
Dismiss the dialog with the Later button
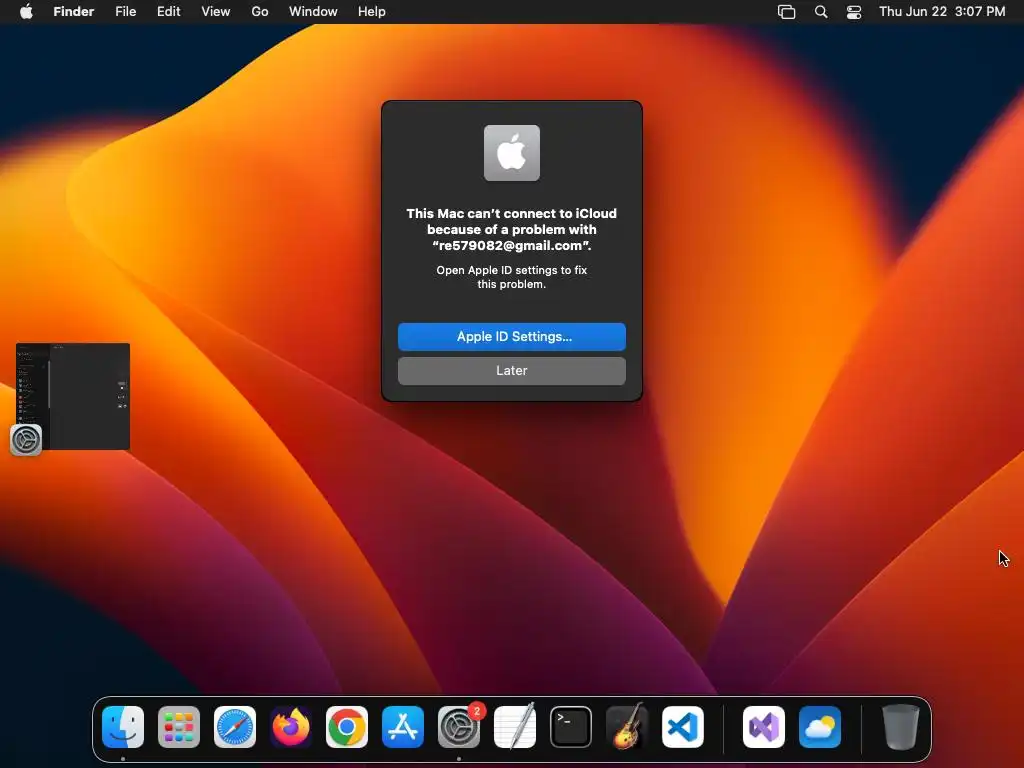512,371
